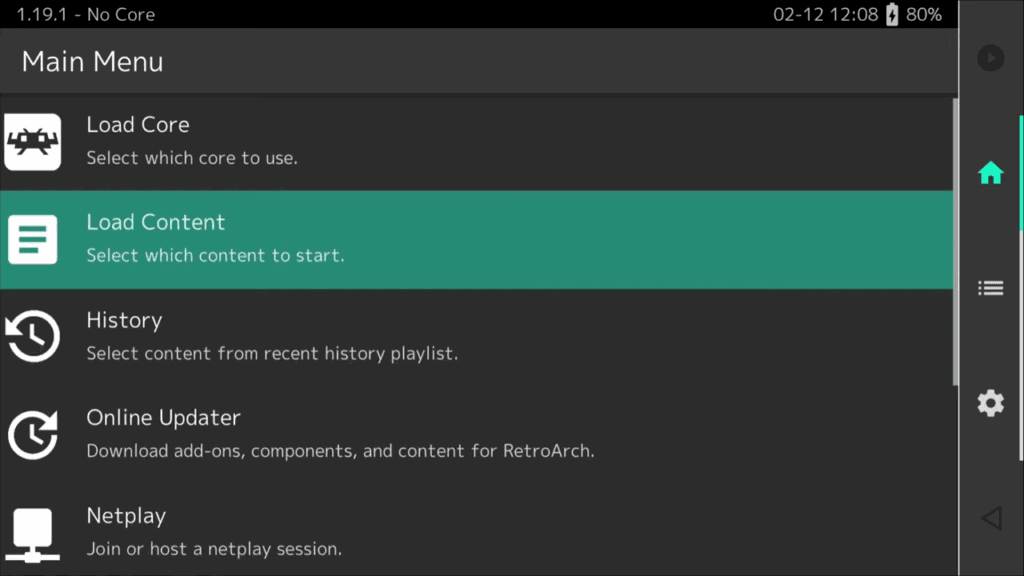
Task: Click the date and time display
Action: click(x=825, y=15)
